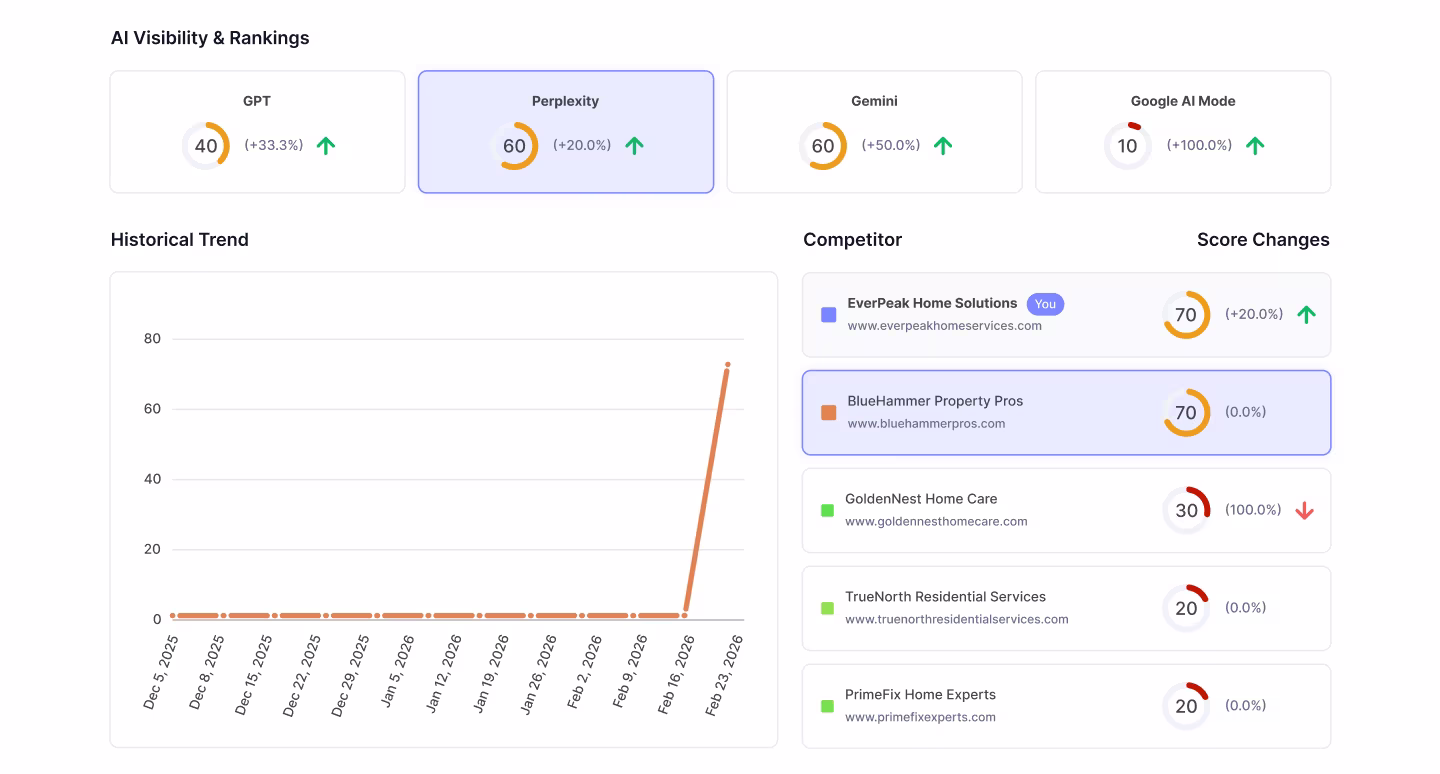Click GoldenNest's green color square
Image resolution: width=1440 pixels, height=774 pixels.
tap(827, 509)
